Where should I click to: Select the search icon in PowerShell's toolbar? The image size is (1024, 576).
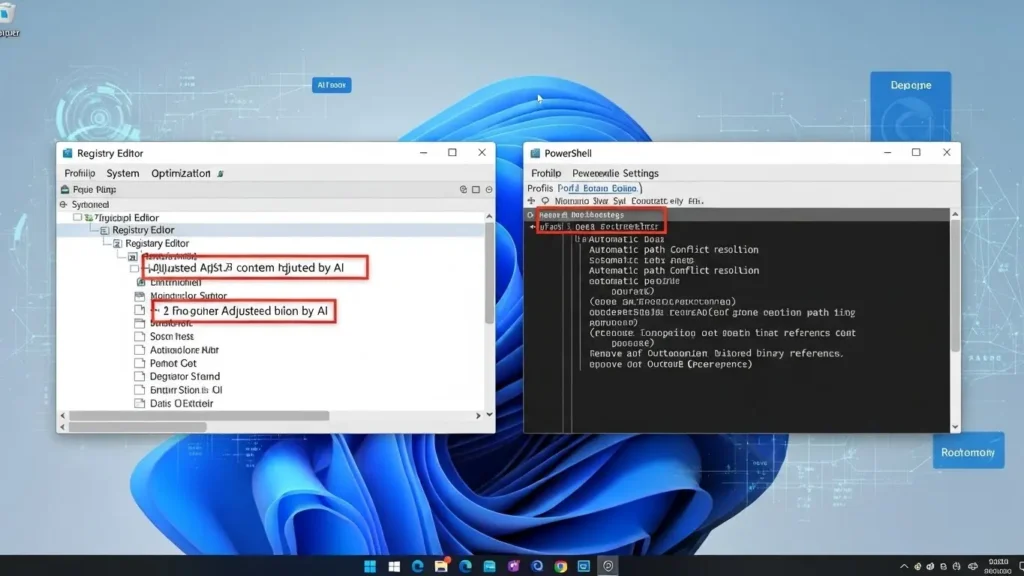(544, 201)
